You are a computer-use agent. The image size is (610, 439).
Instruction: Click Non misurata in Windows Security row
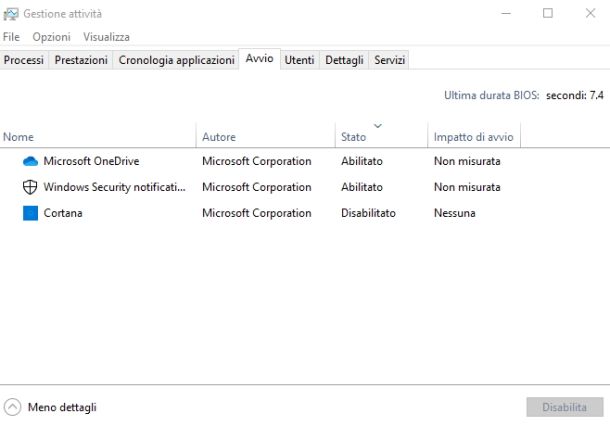467,187
